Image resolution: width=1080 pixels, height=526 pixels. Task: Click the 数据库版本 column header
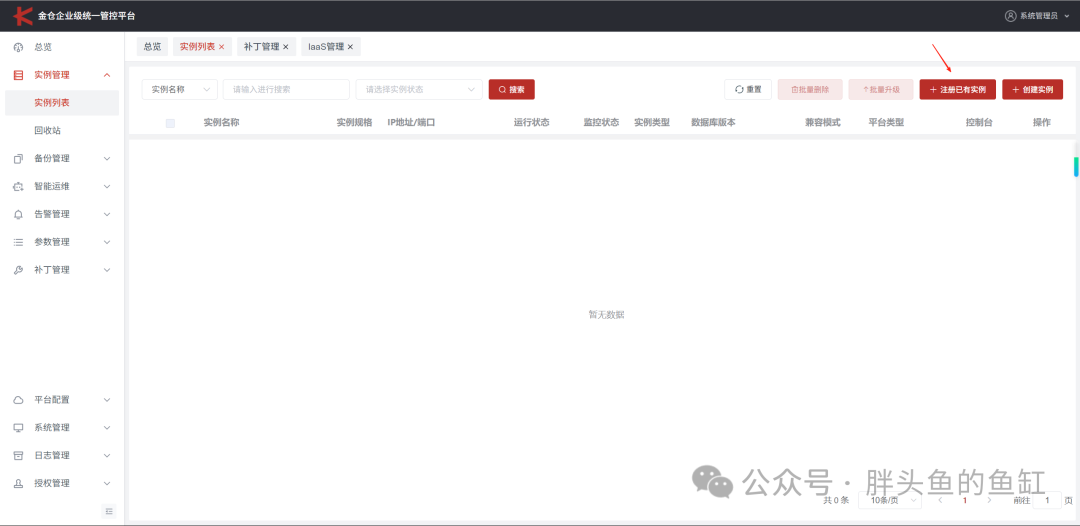tap(713, 123)
